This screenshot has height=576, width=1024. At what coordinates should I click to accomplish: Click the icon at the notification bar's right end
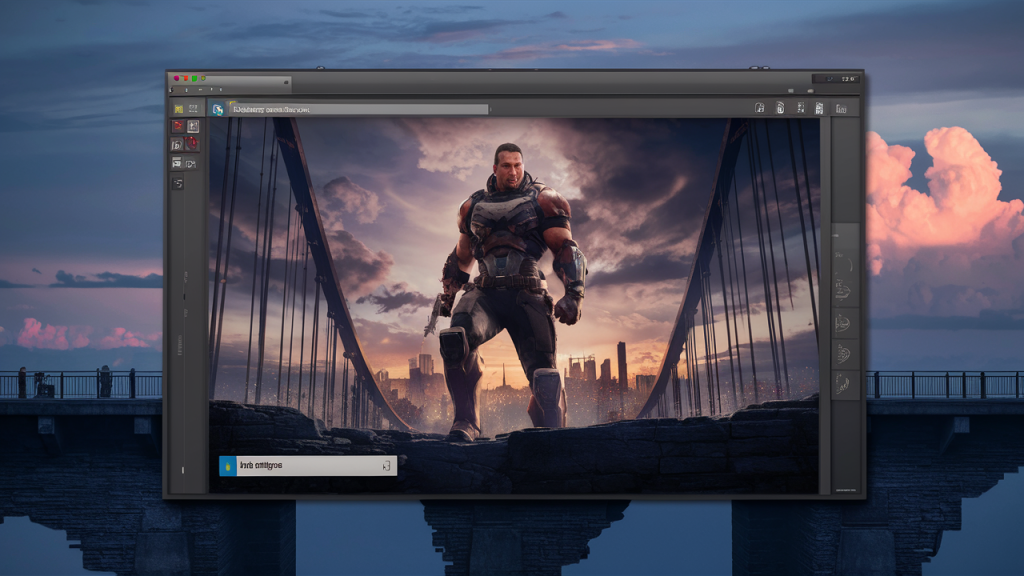(x=386, y=465)
